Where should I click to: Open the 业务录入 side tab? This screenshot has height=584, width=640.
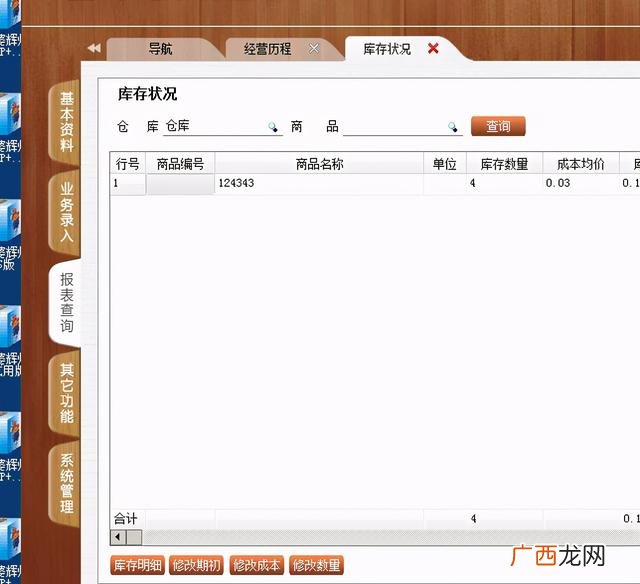(x=66, y=213)
